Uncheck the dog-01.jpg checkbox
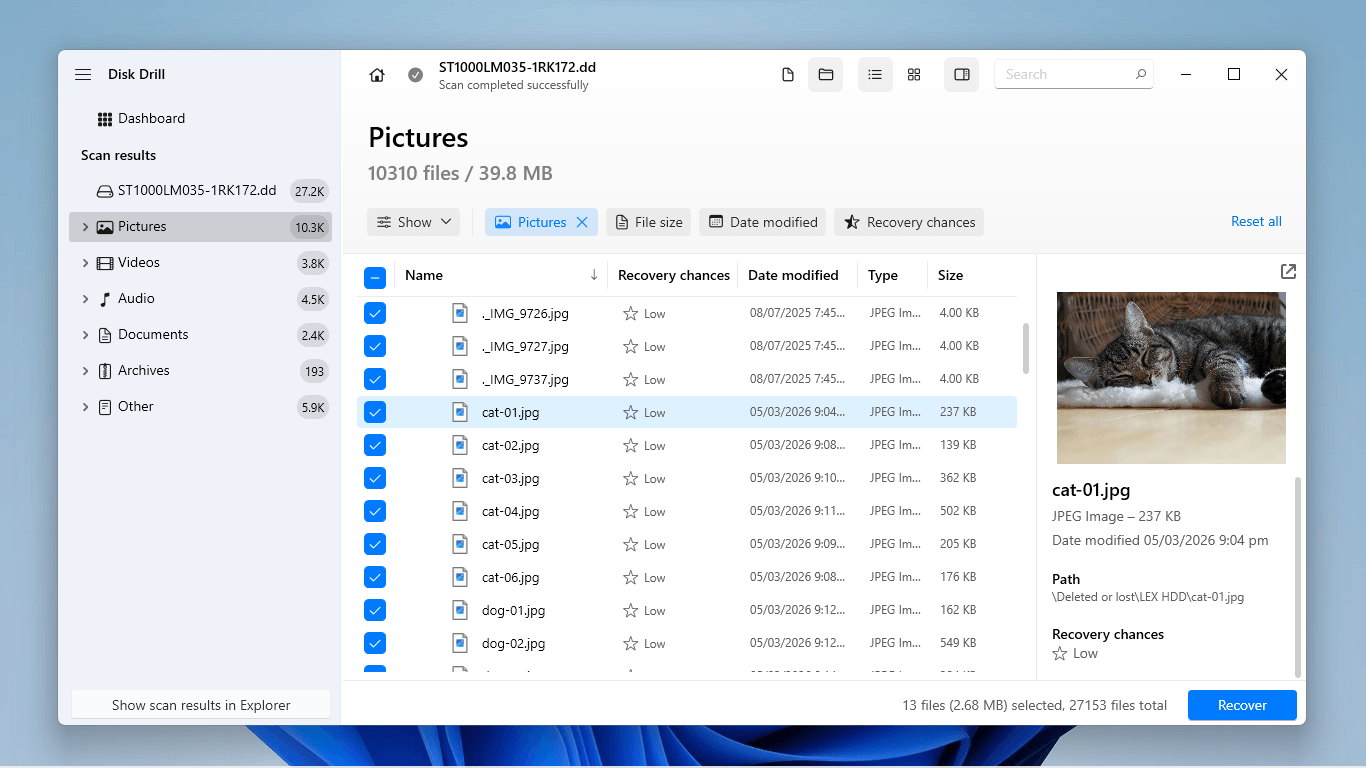Screen dimensions: 1366x768 [x=375, y=610]
